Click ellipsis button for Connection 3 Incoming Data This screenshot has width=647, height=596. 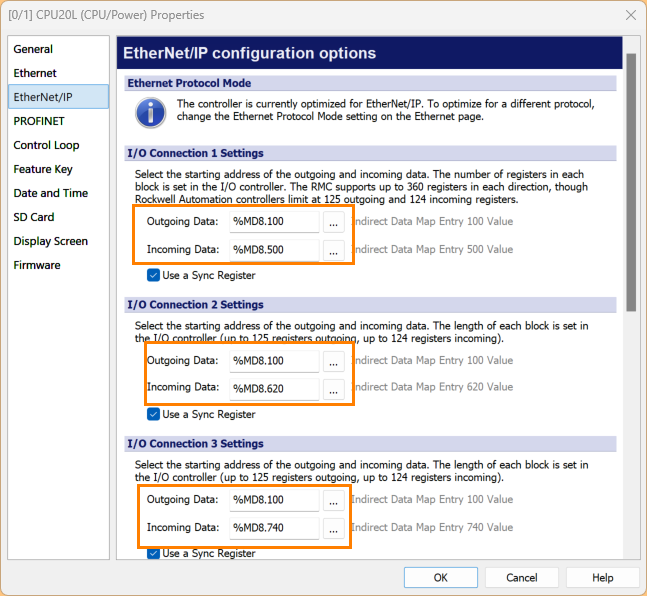tap(334, 528)
